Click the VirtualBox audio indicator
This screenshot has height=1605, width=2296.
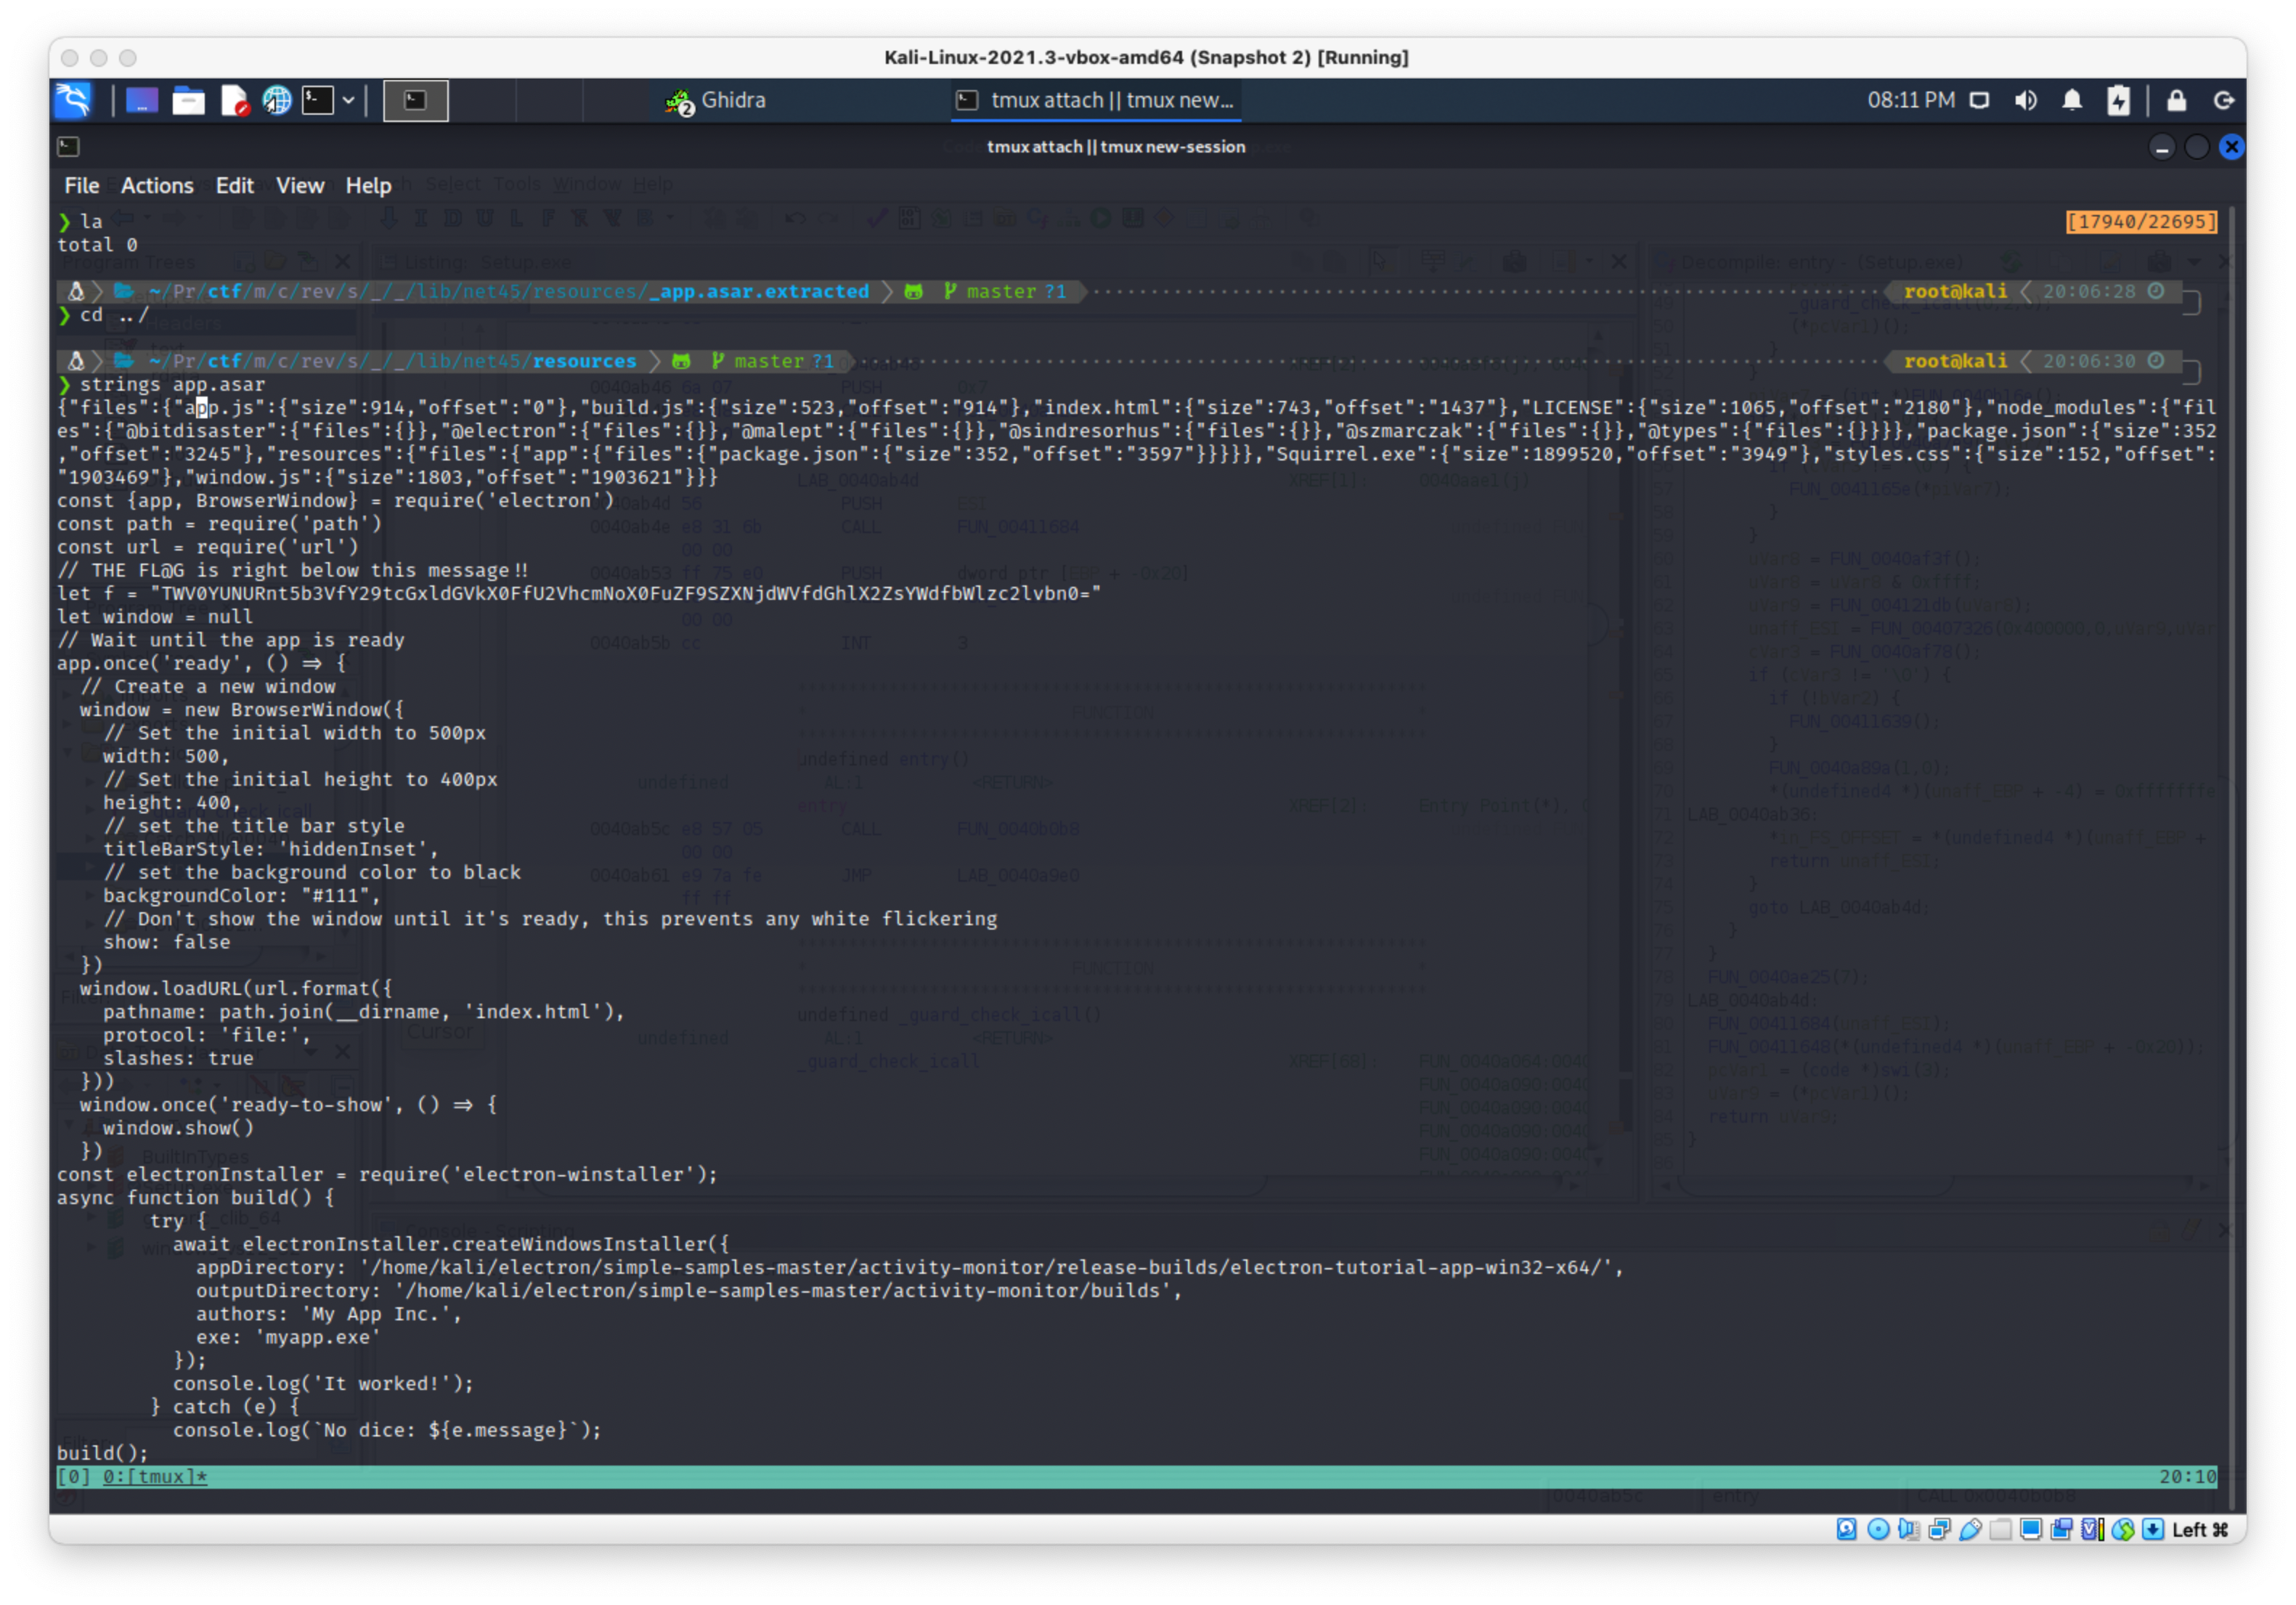pyautogui.click(x=1909, y=1529)
